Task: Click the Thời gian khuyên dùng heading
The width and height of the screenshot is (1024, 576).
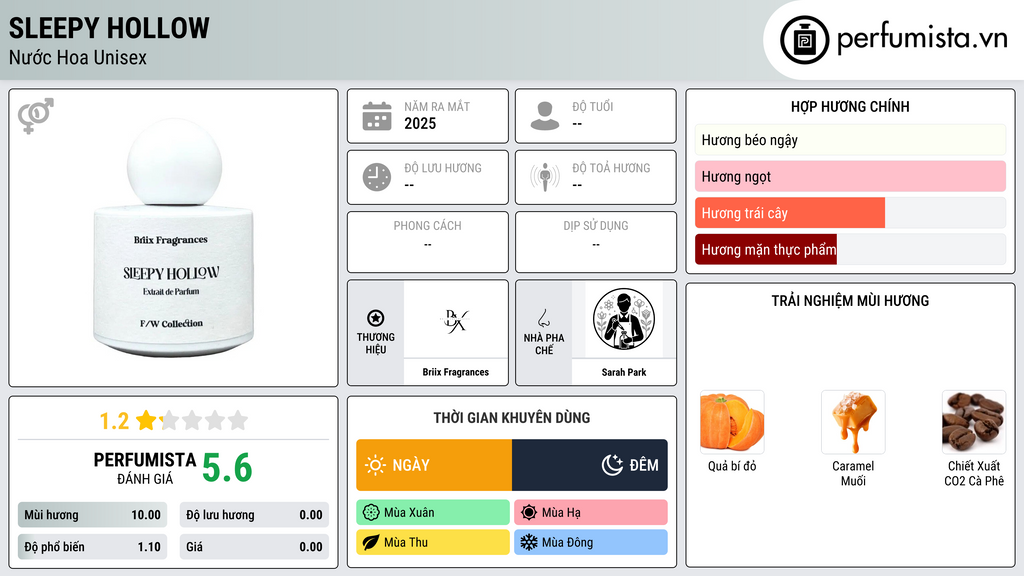Action: [512, 418]
